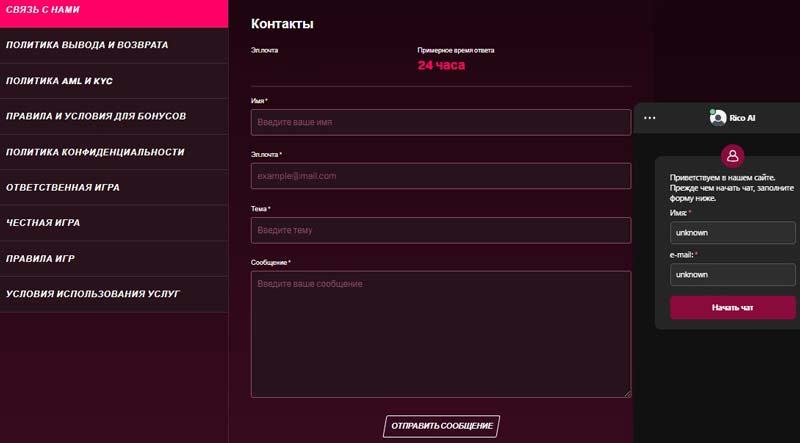Click the chat widget Имя input
This screenshot has height=443, width=800.
pyautogui.click(x=732, y=232)
